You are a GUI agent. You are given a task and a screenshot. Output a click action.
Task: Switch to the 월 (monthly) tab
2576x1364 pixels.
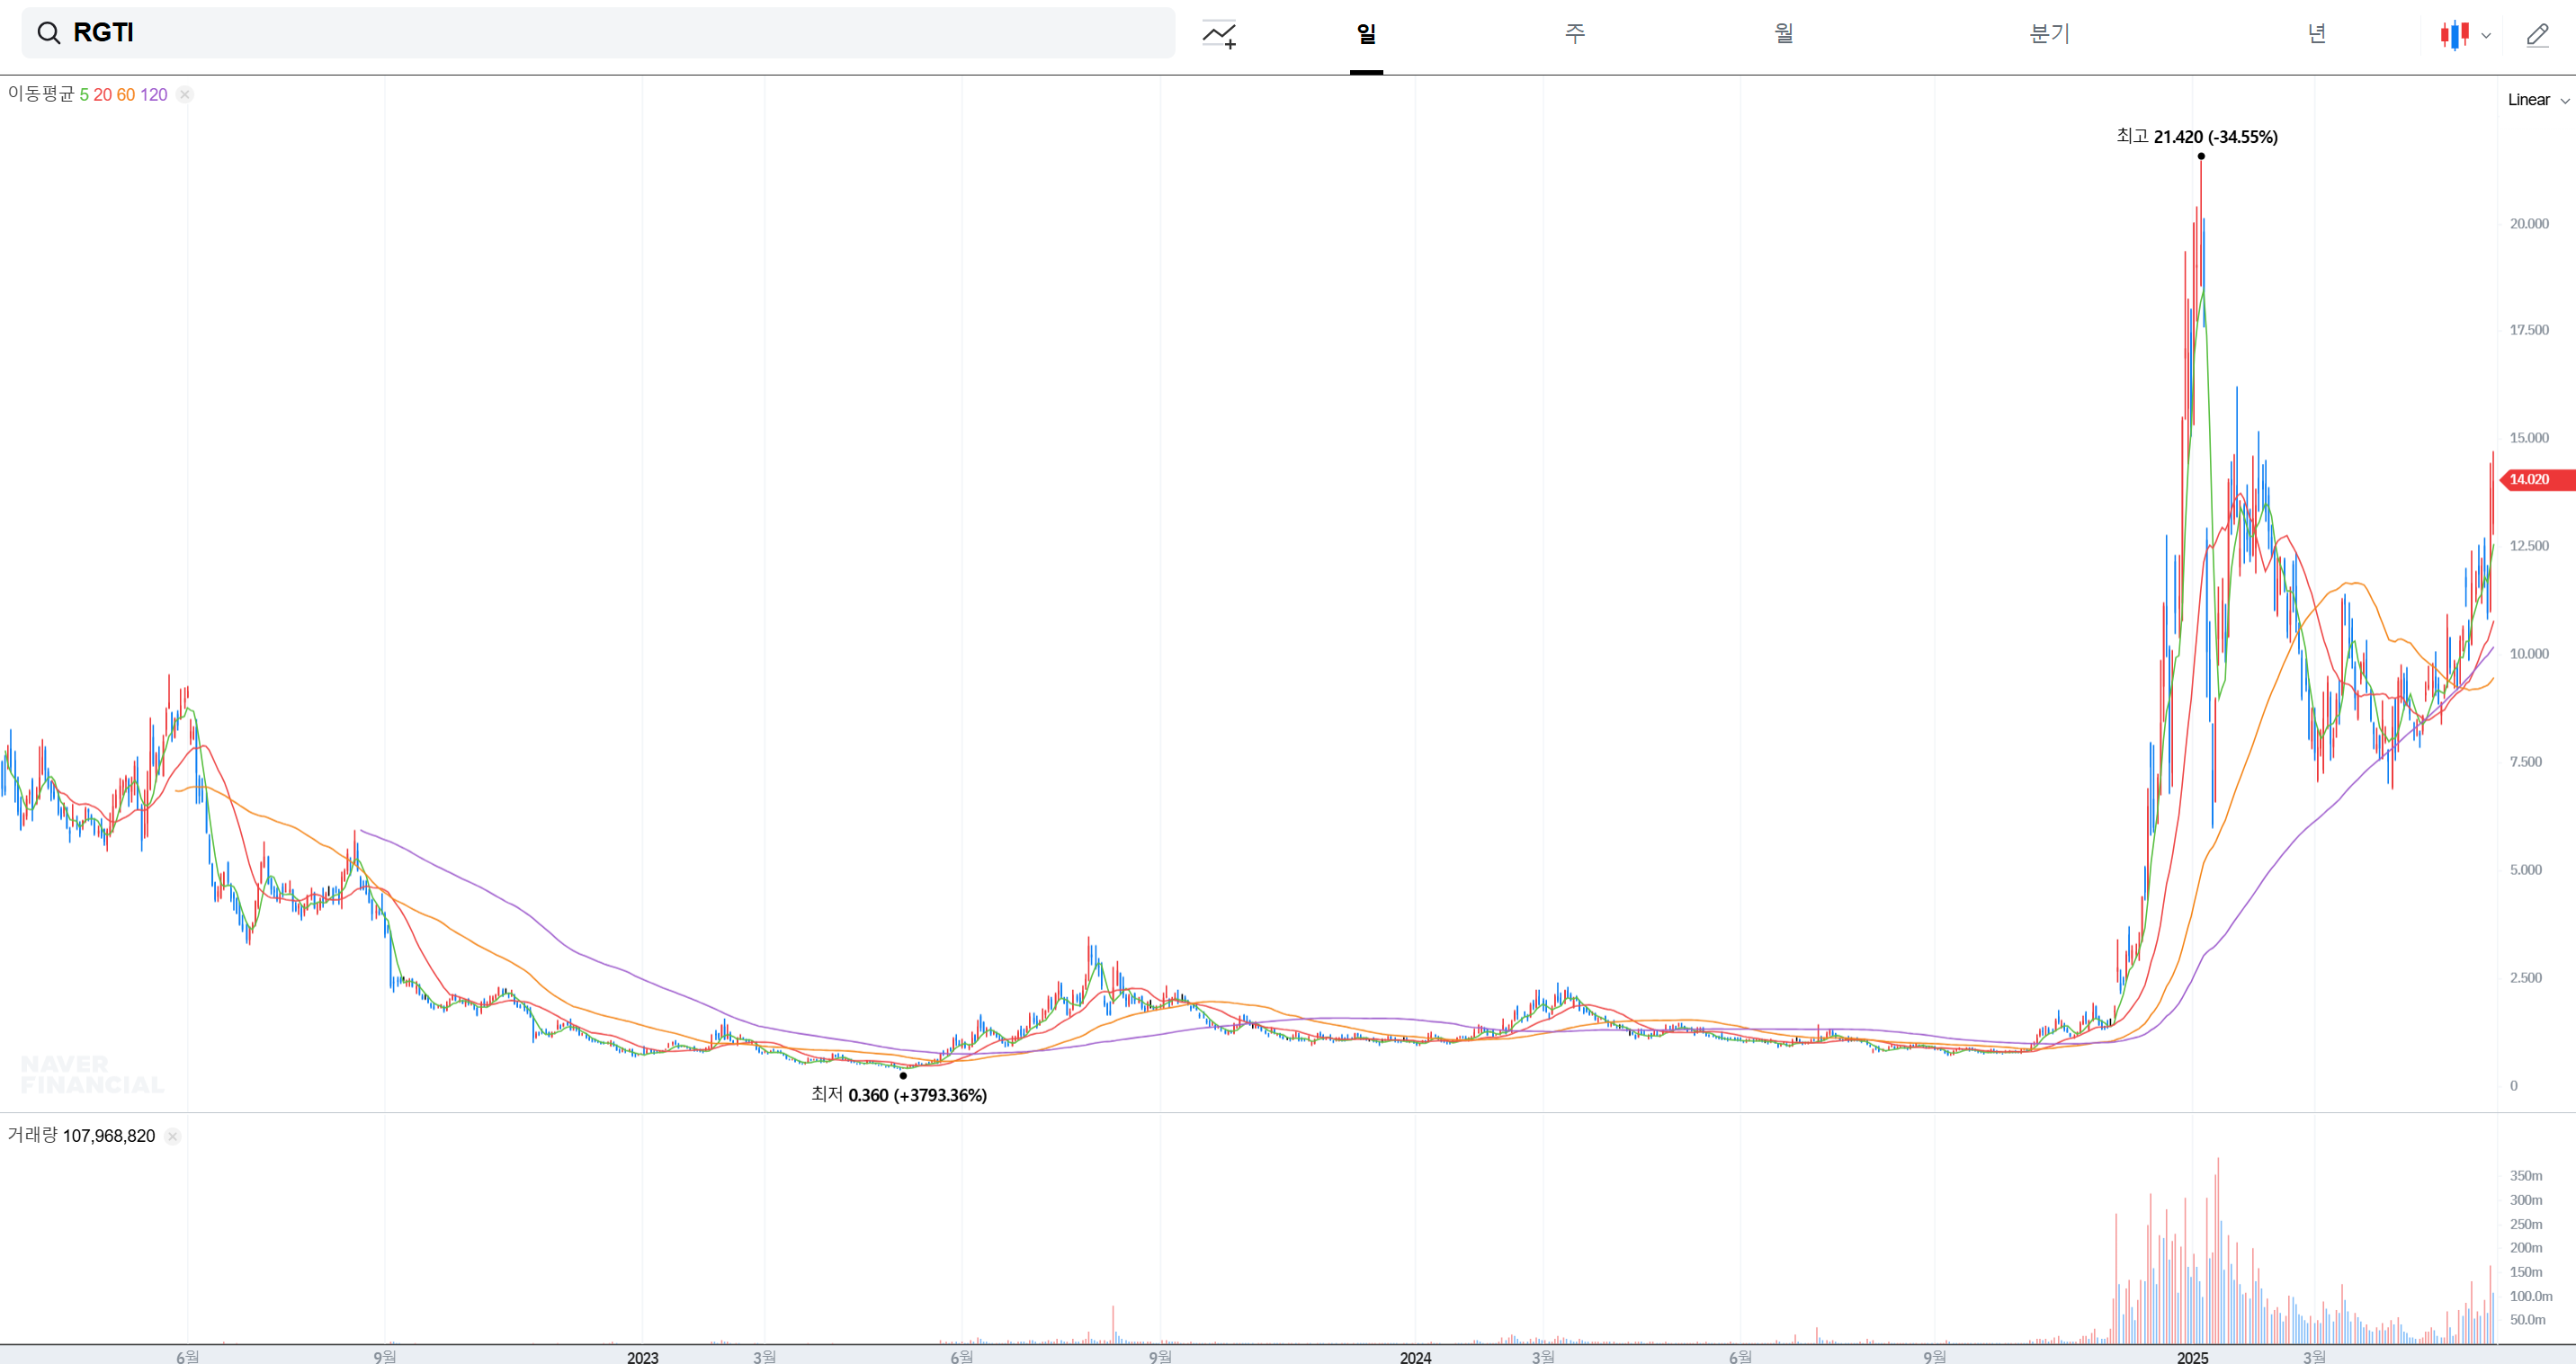pyautogui.click(x=1784, y=34)
